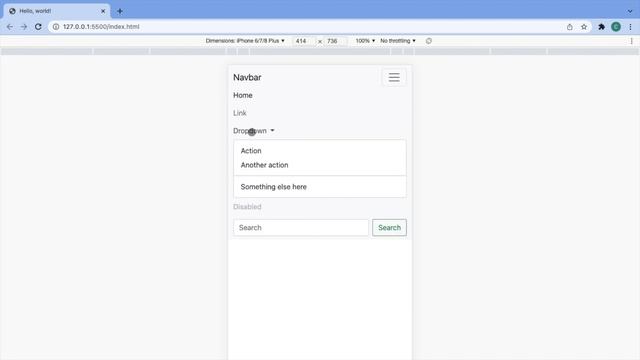Image resolution: width=640 pixels, height=360 pixels.
Task: Open the No throttling dropdown
Action: click(x=398, y=41)
